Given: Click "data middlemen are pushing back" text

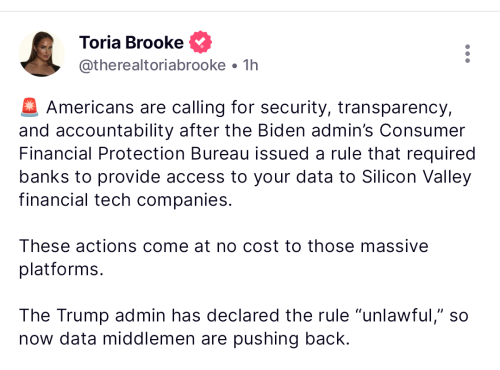Looking at the screenshot, I should tap(204, 339).
